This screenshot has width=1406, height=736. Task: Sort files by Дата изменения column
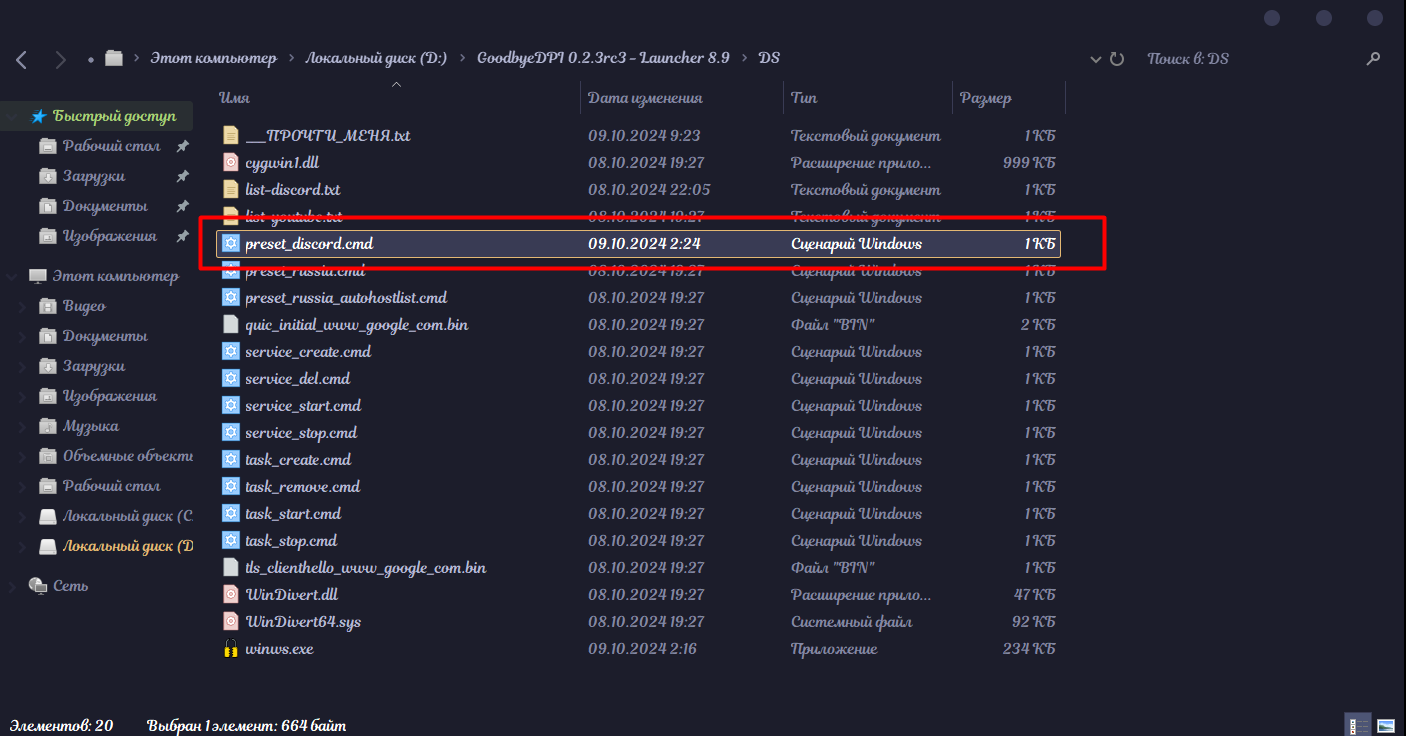(645, 98)
